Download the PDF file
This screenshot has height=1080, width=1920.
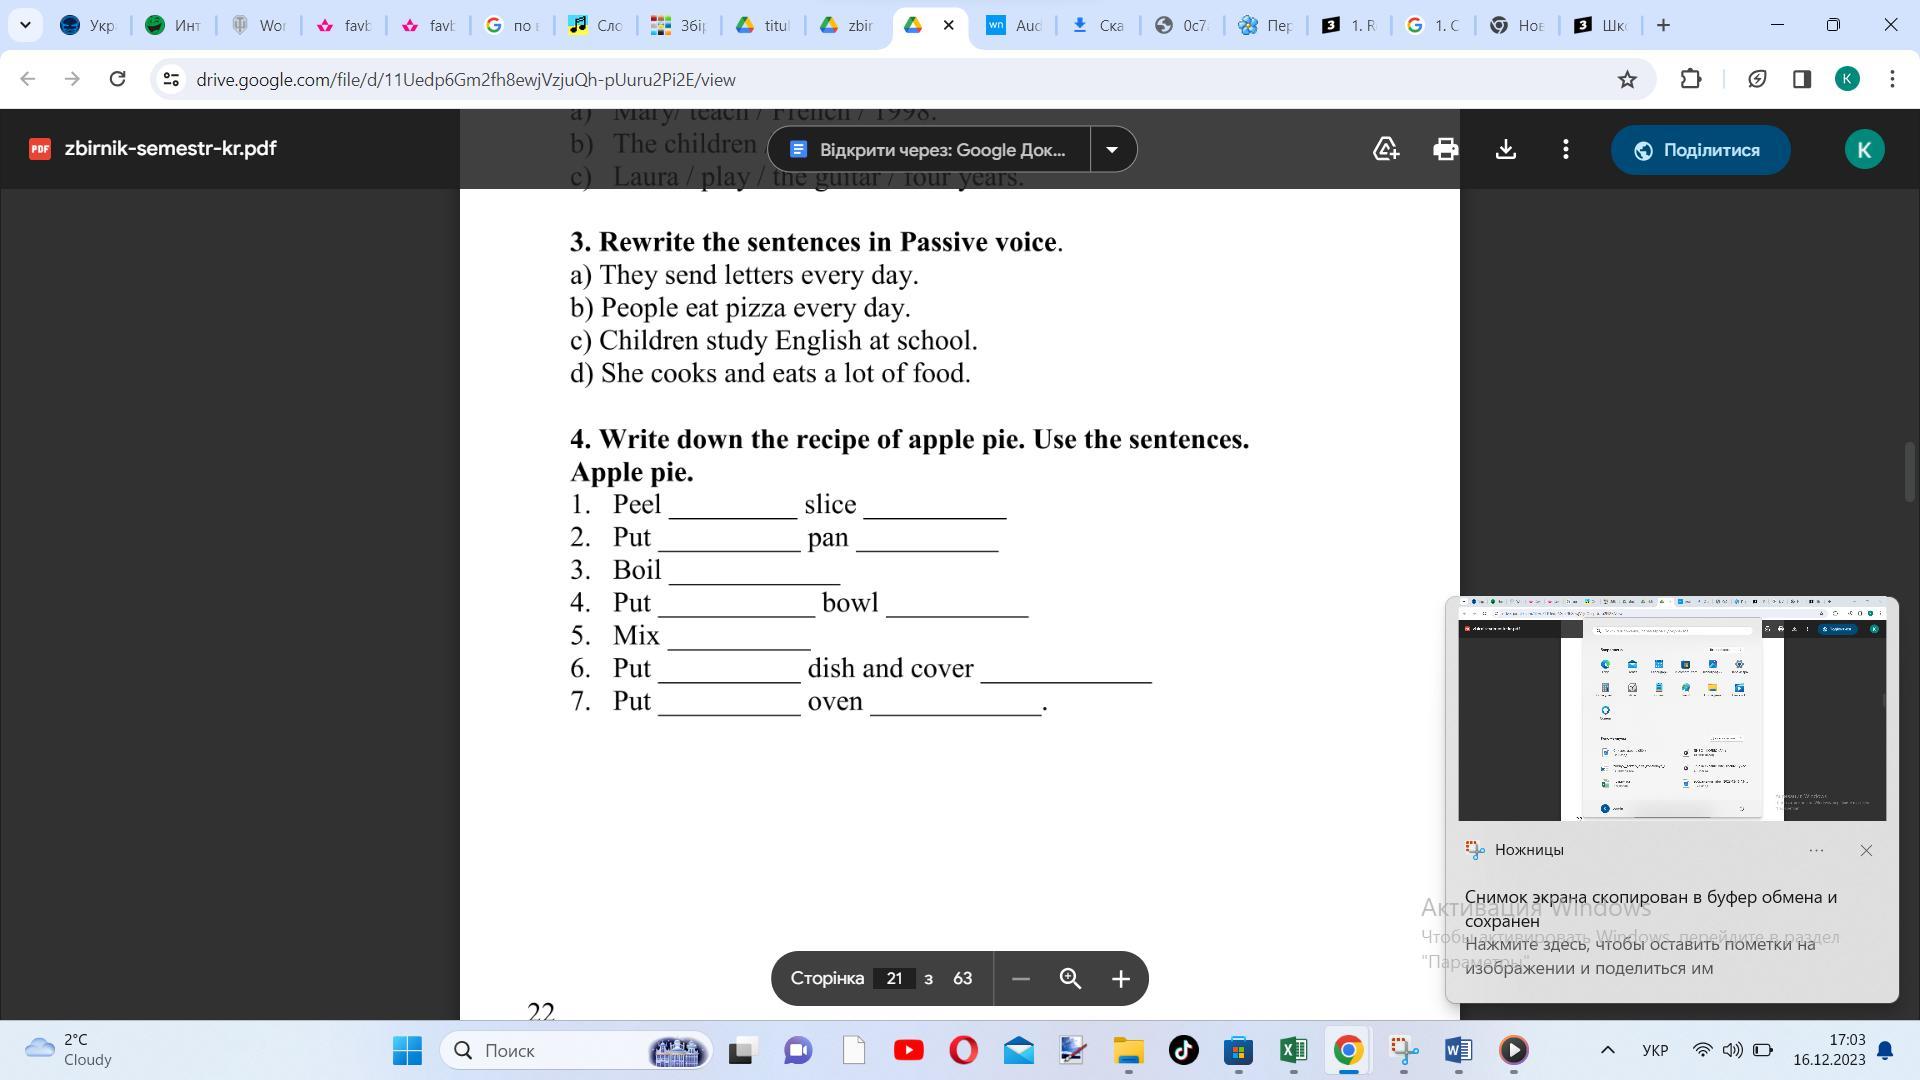coord(1505,149)
